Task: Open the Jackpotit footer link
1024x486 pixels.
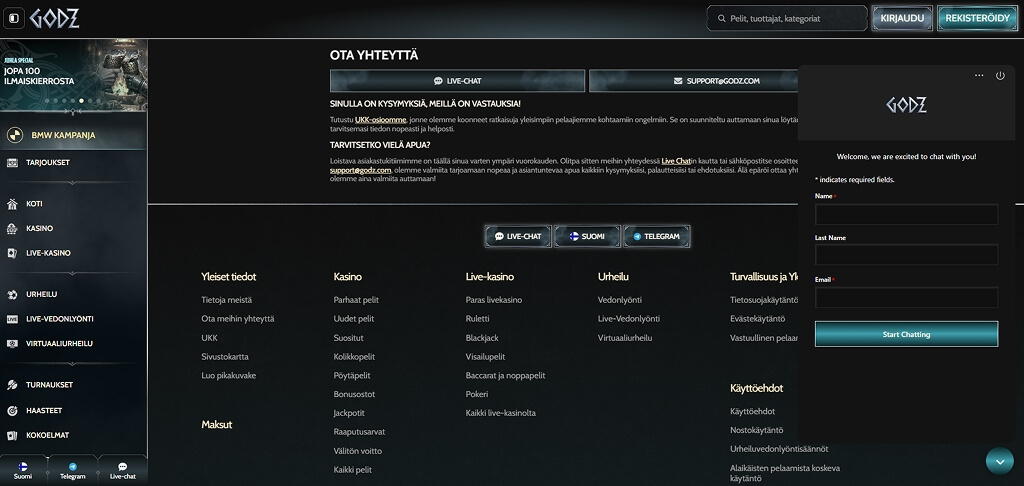Action: click(x=349, y=413)
